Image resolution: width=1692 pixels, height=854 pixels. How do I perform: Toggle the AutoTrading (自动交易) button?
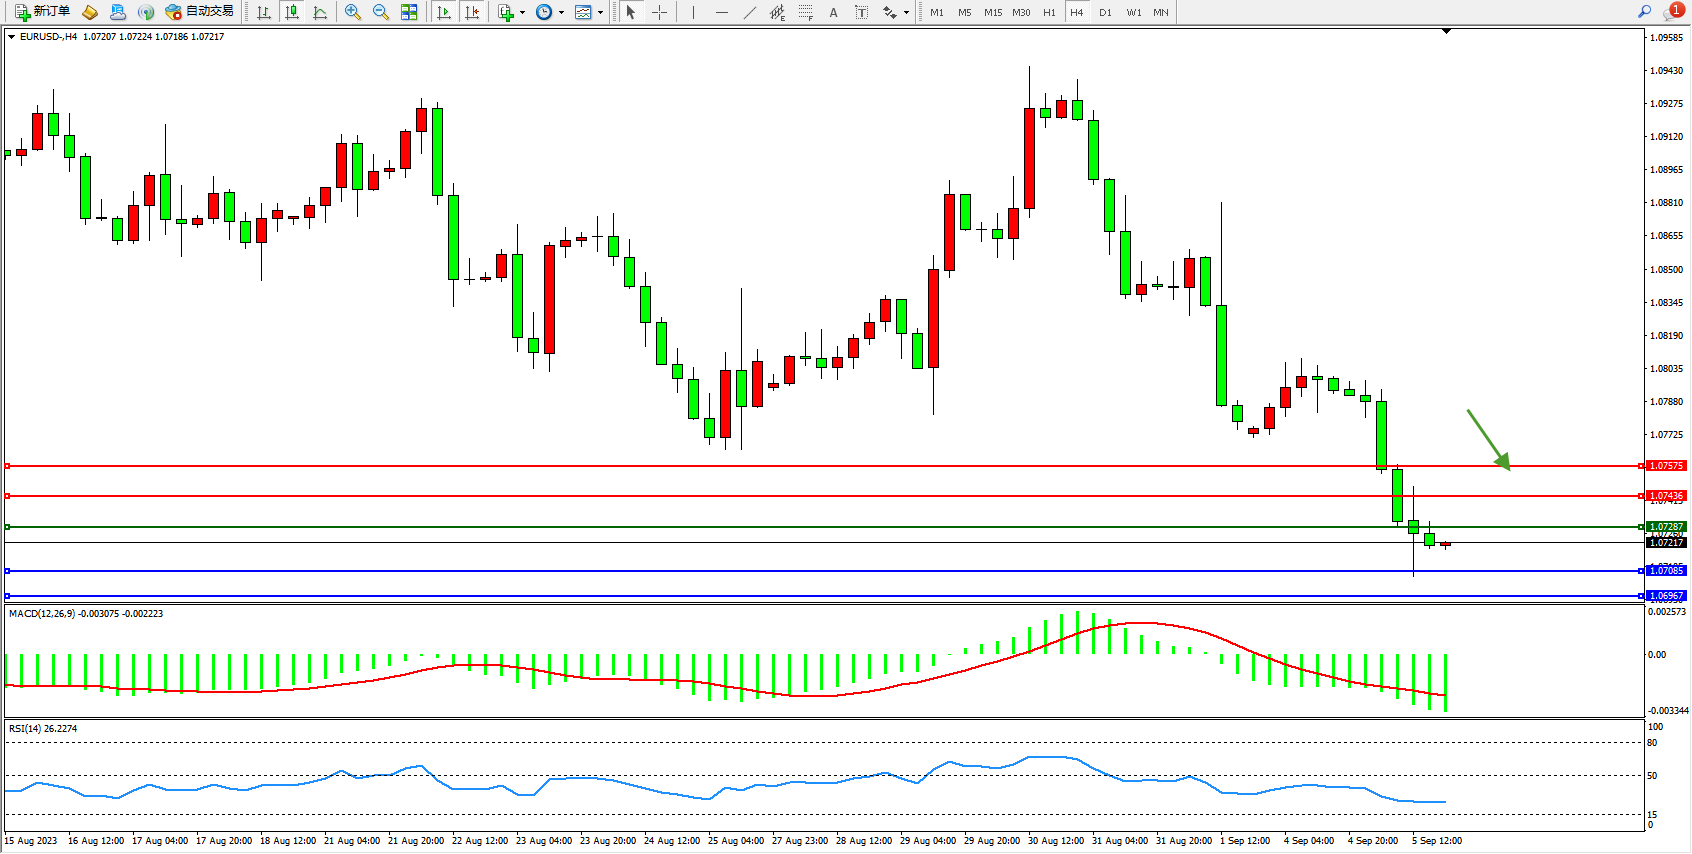pos(199,12)
